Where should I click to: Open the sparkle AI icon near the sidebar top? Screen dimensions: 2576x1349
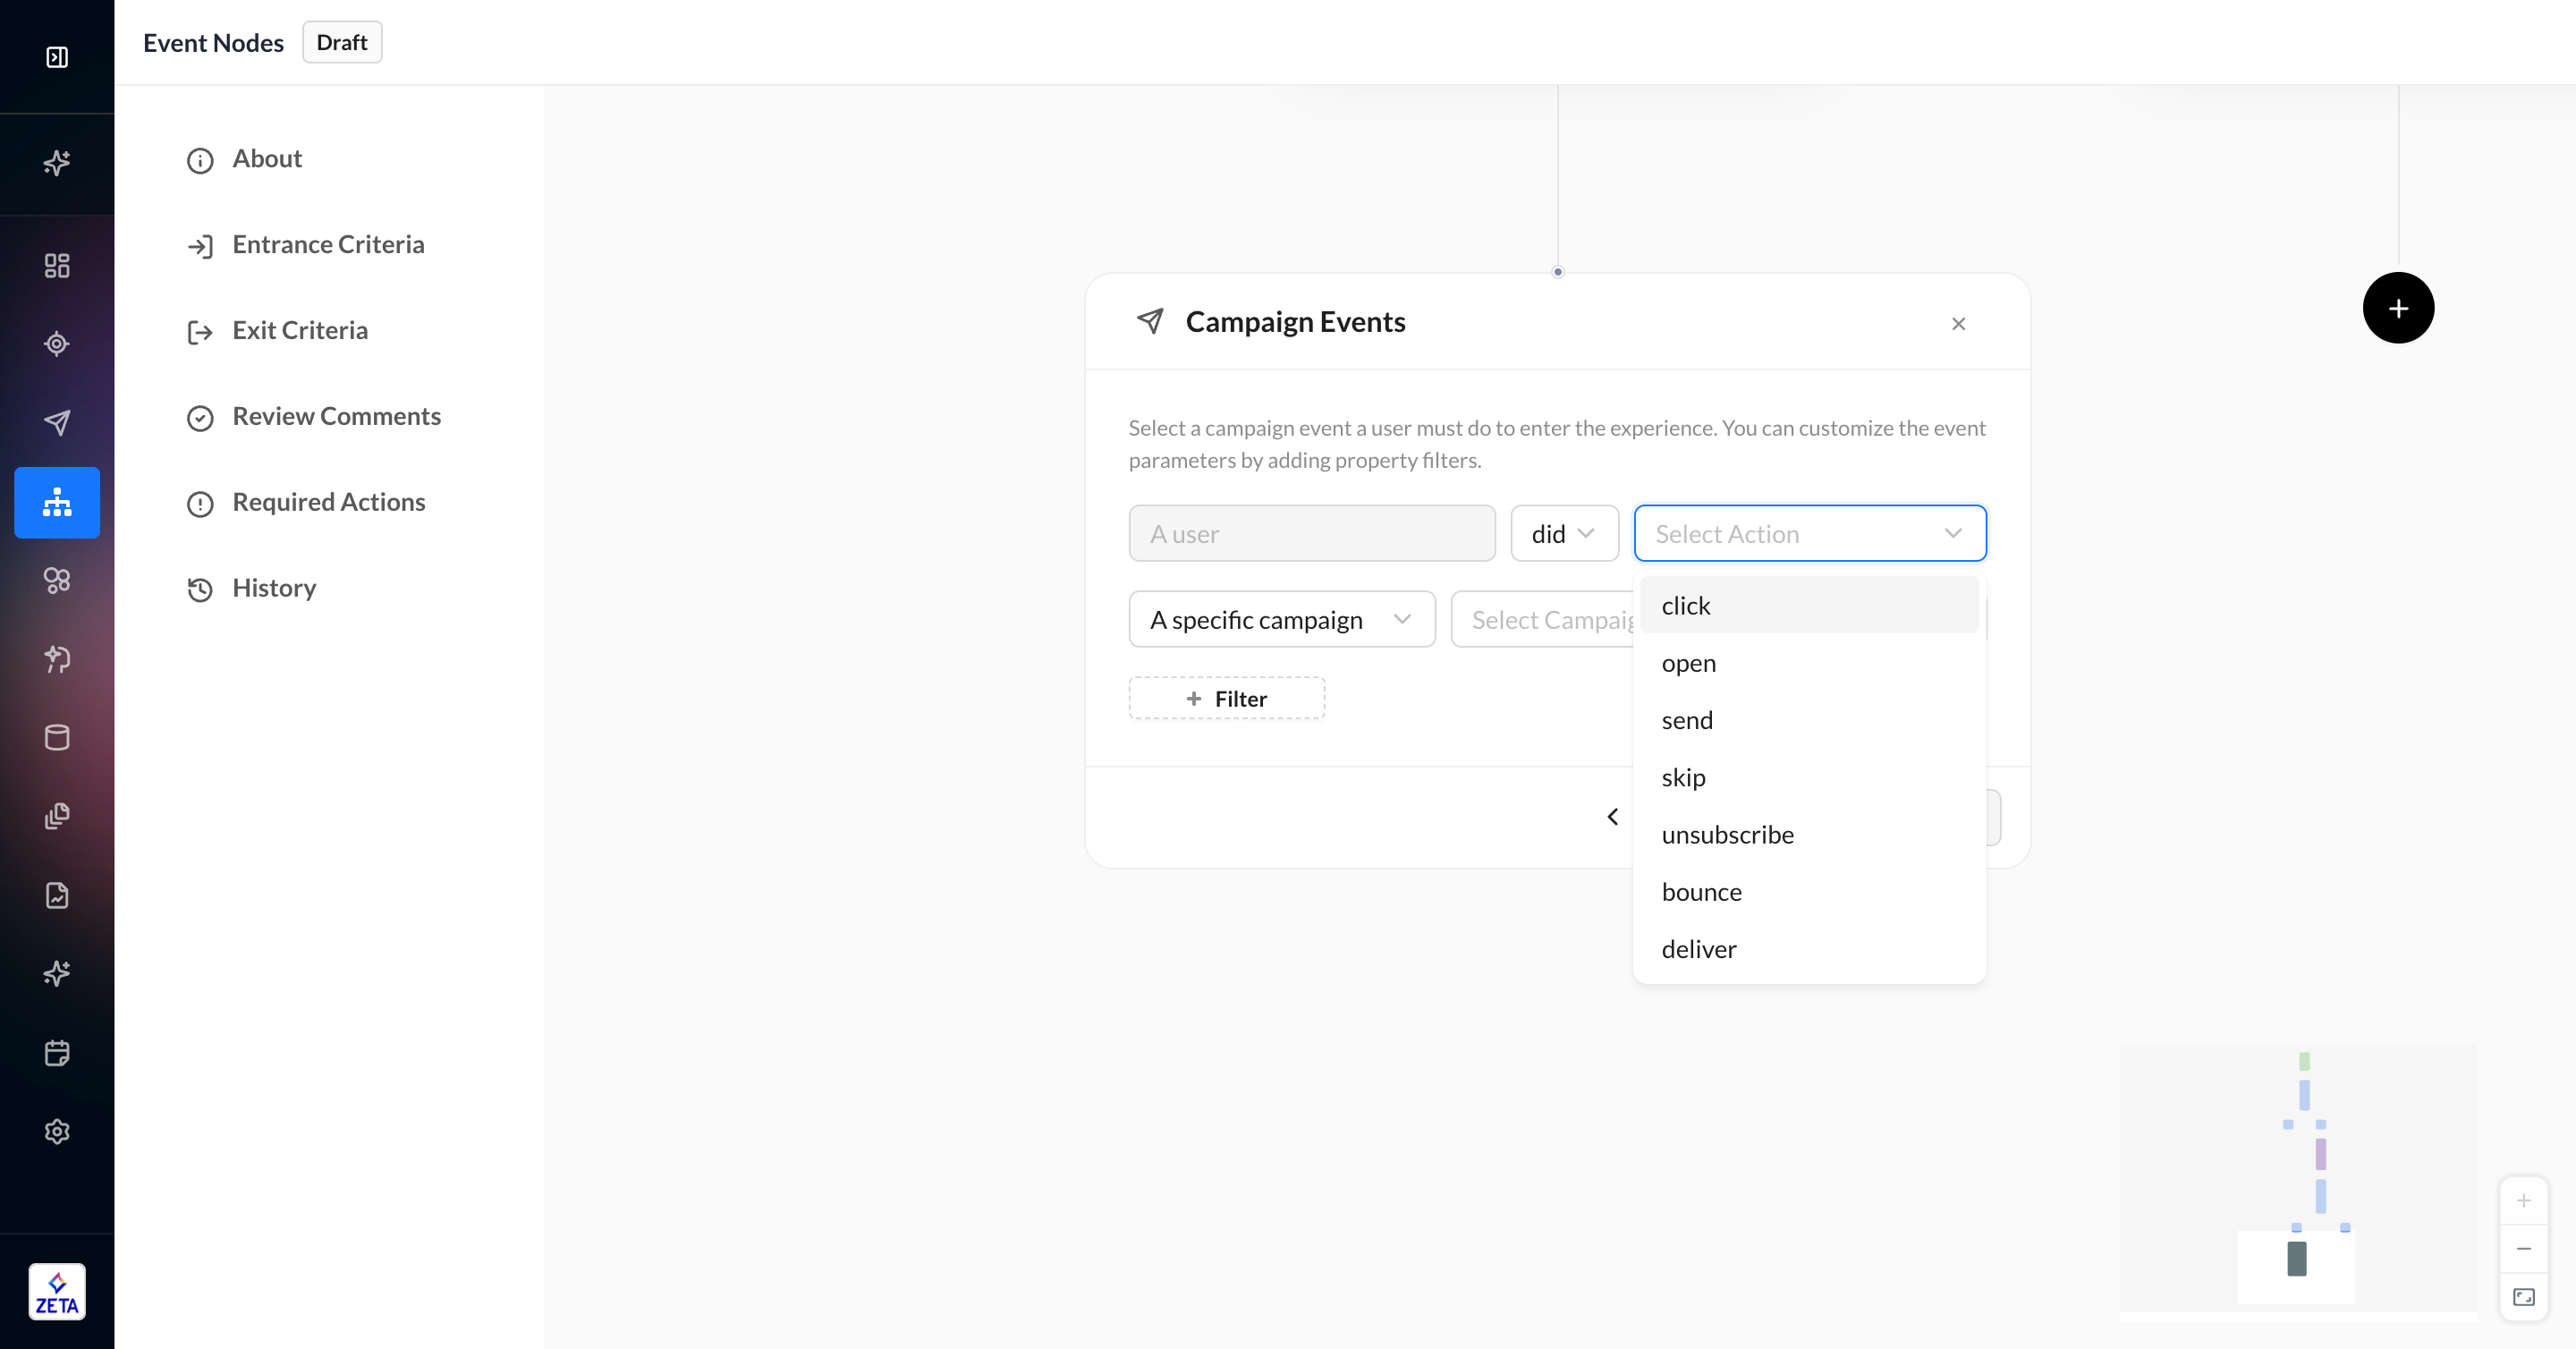tap(57, 162)
